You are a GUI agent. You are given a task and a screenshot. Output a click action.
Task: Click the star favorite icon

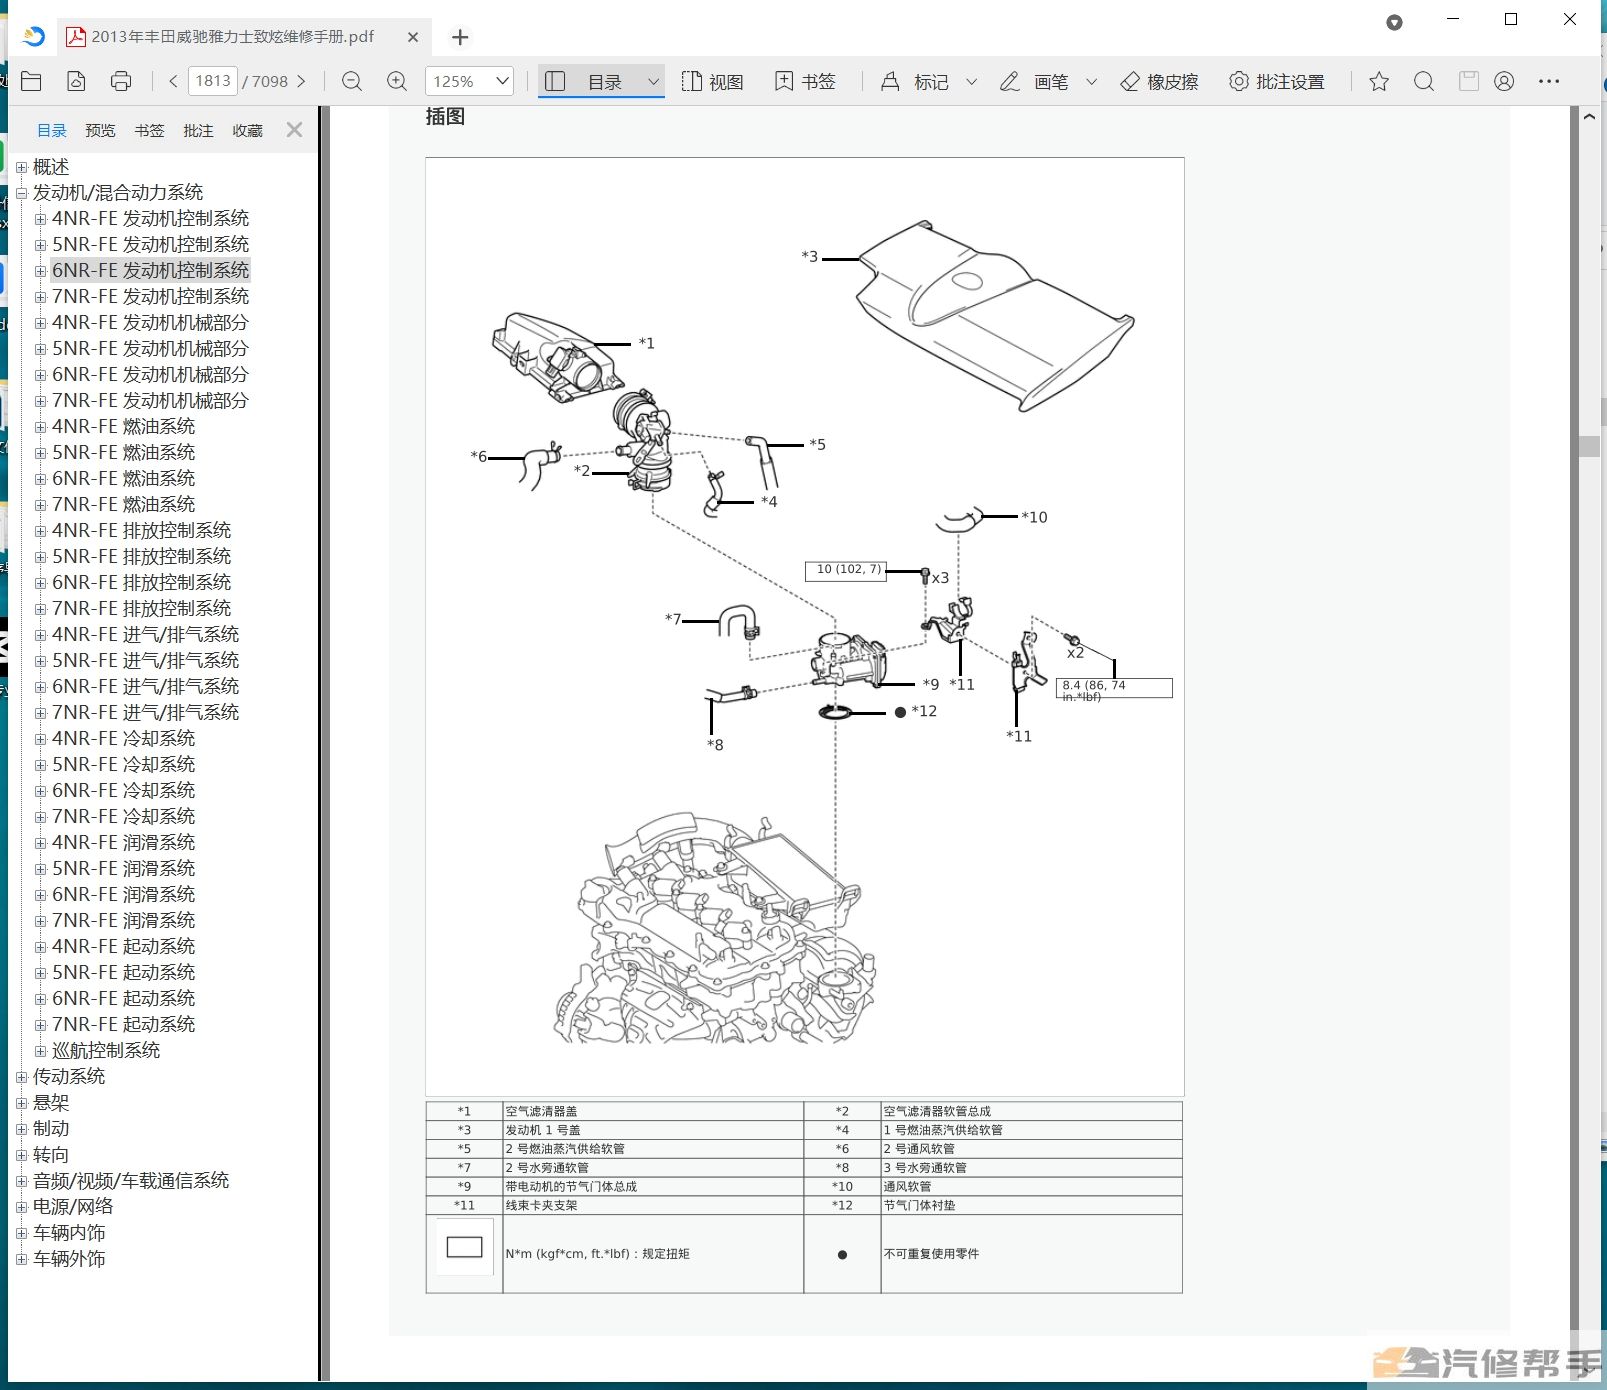point(1379,82)
